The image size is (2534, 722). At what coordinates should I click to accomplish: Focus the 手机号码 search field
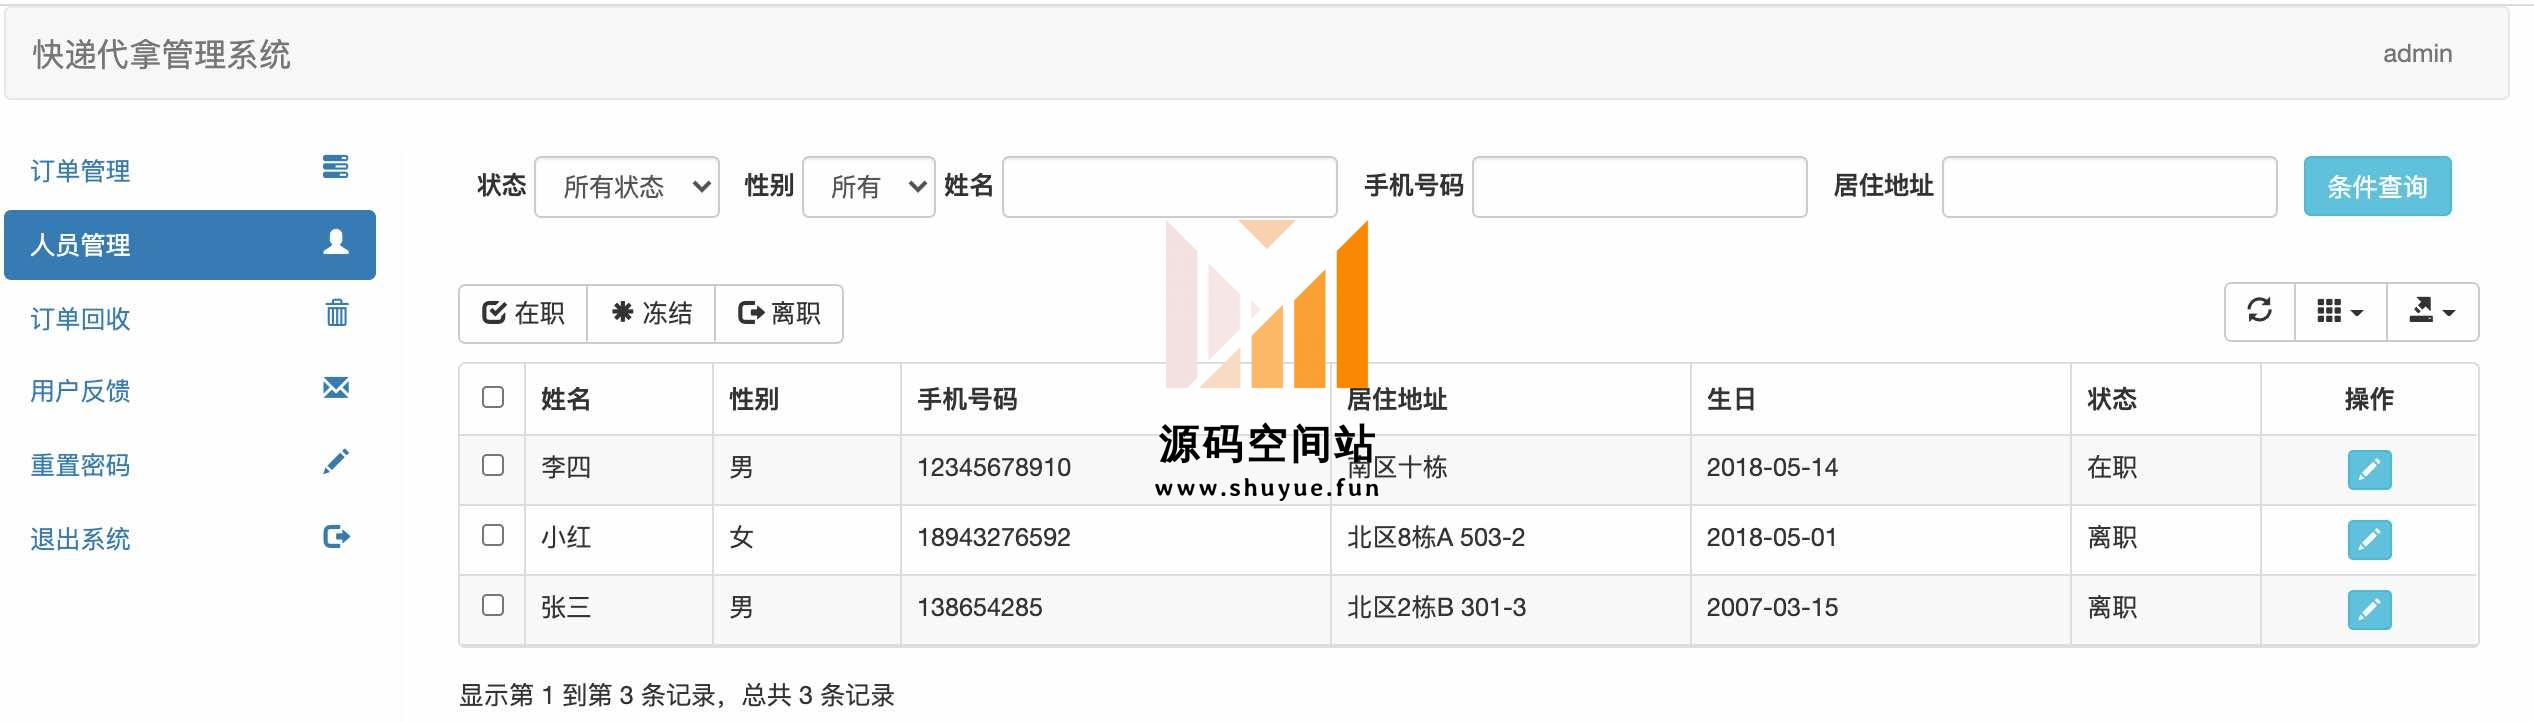[1640, 186]
